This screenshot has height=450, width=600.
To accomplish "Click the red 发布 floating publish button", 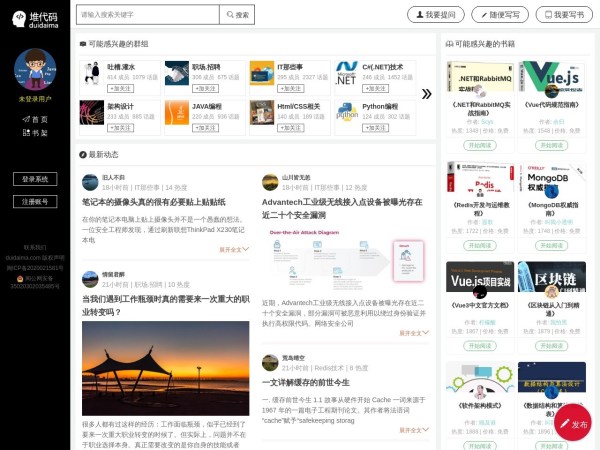I will [573, 423].
